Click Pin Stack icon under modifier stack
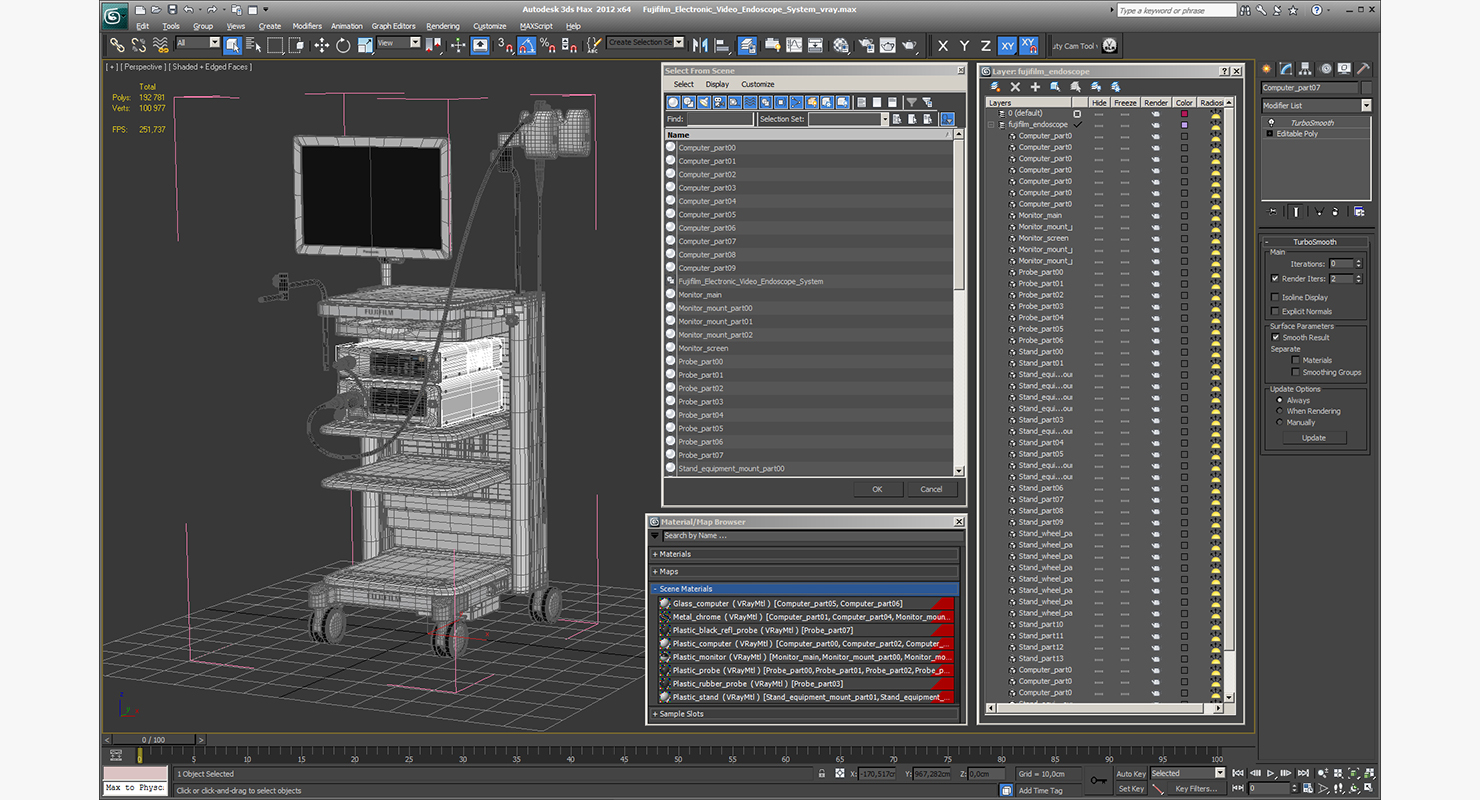The height and width of the screenshot is (800, 1480). coord(1273,211)
